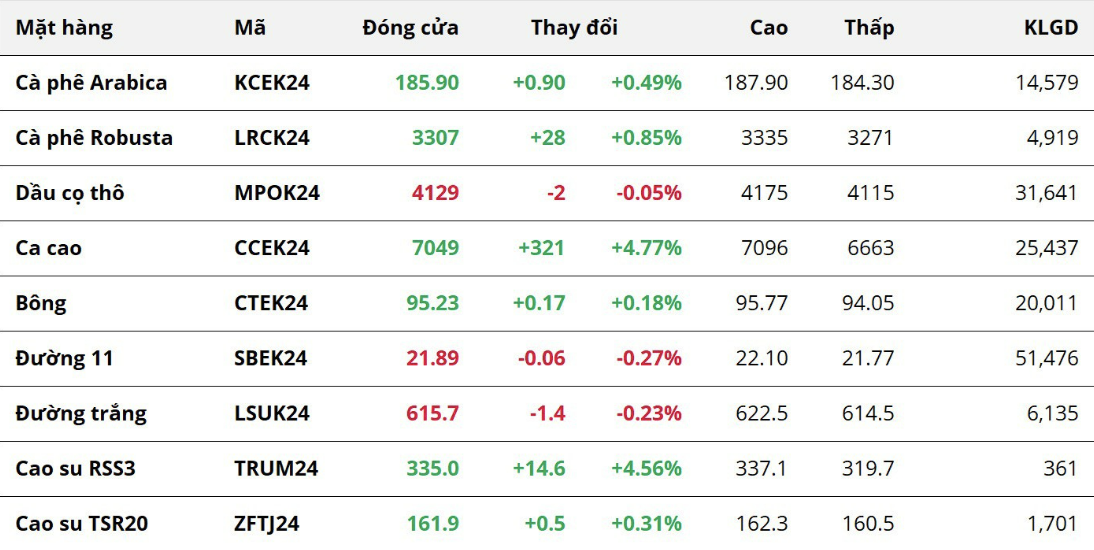Screen dimensions: 1094x550
Task: Click the Thay đổi column header
Action: click(574, 28)
